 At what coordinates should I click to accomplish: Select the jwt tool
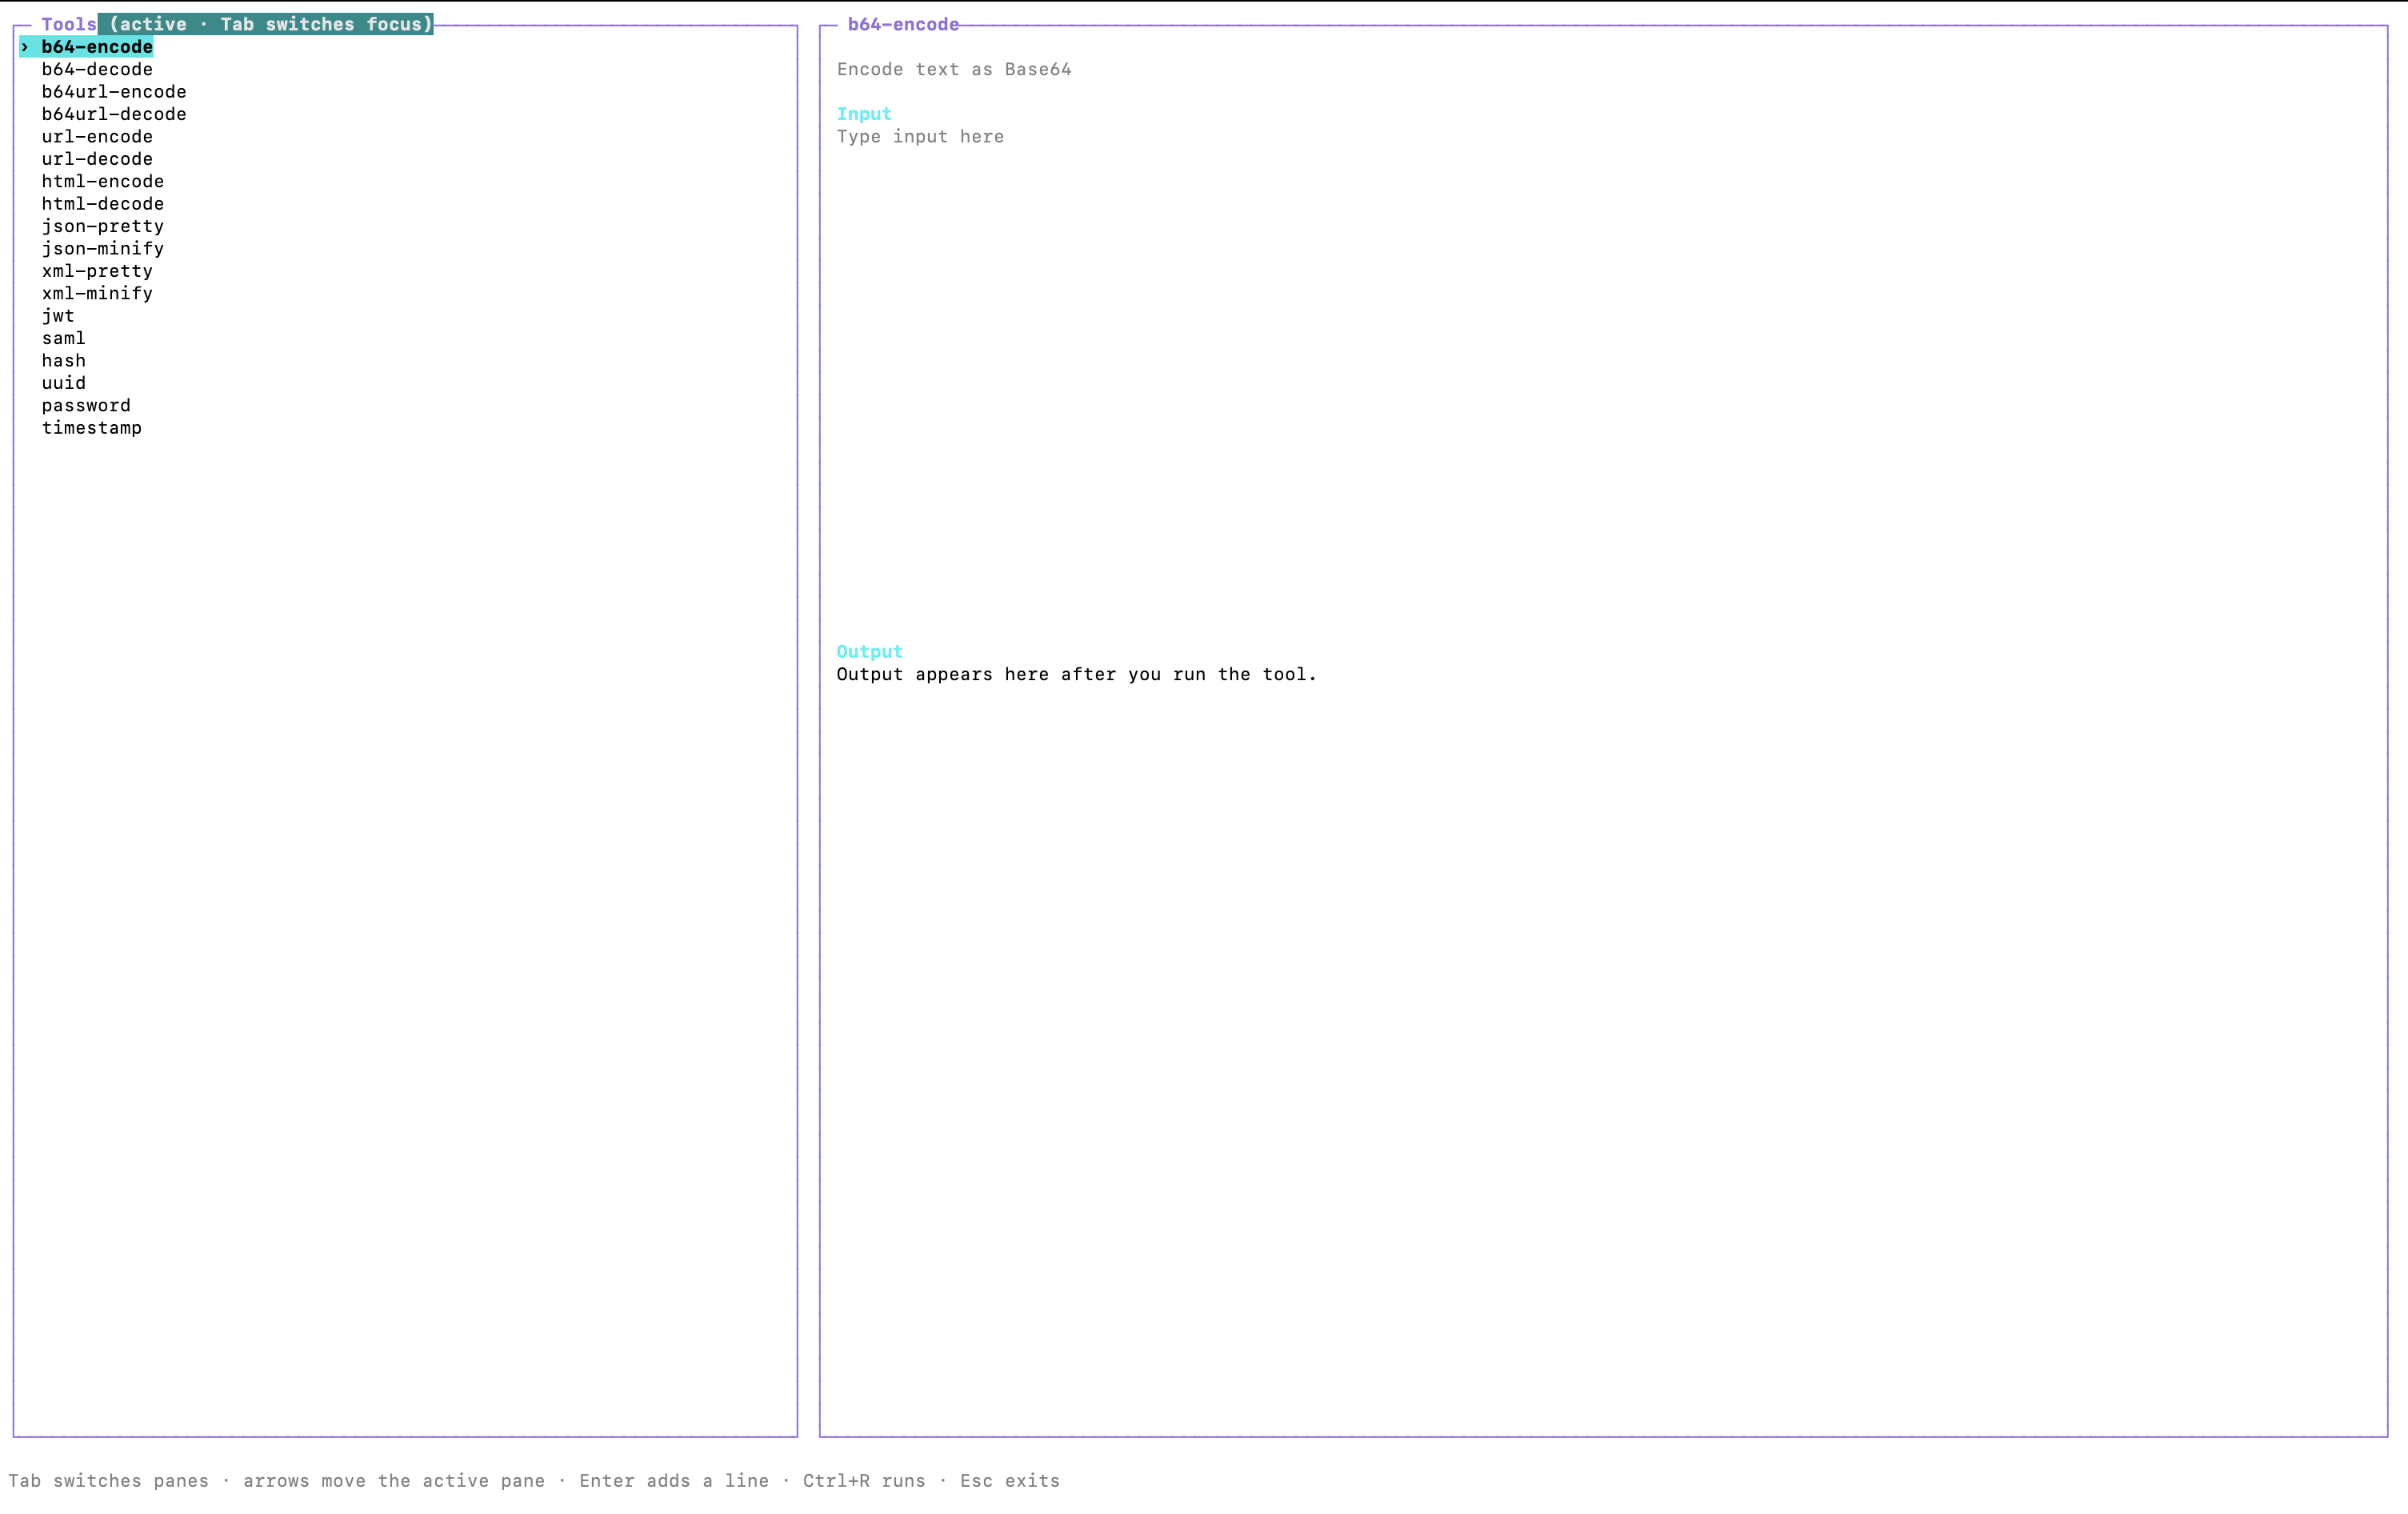pyautogui.click(x=58, y=316)
